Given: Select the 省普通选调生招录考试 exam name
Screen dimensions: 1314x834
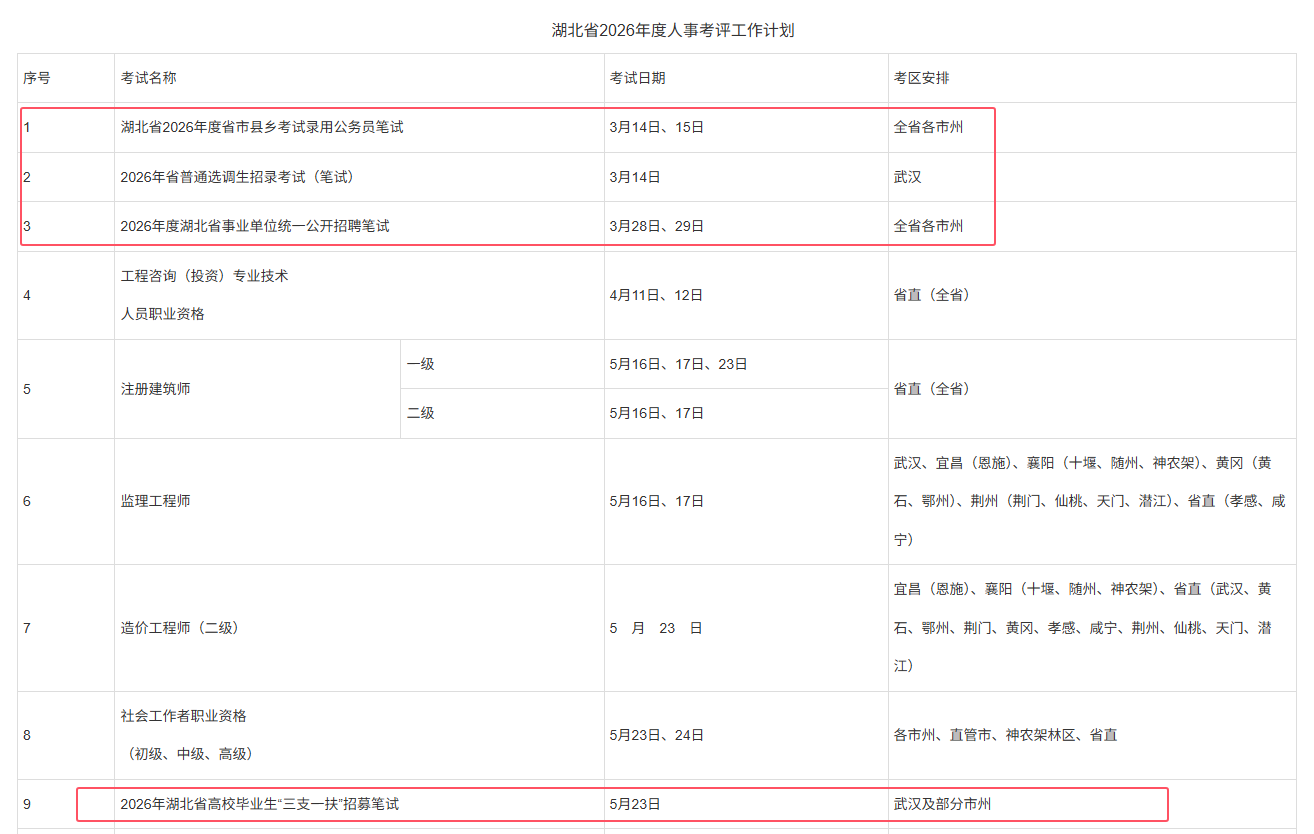Looking at the screenshot, I should coord(237,177).
